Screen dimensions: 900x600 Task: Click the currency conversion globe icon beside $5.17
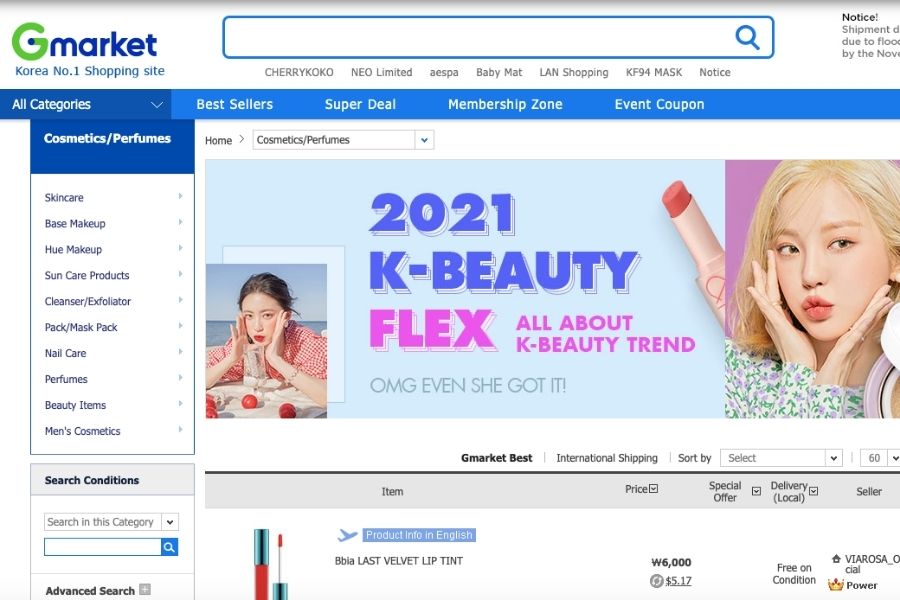coord(656,581)
